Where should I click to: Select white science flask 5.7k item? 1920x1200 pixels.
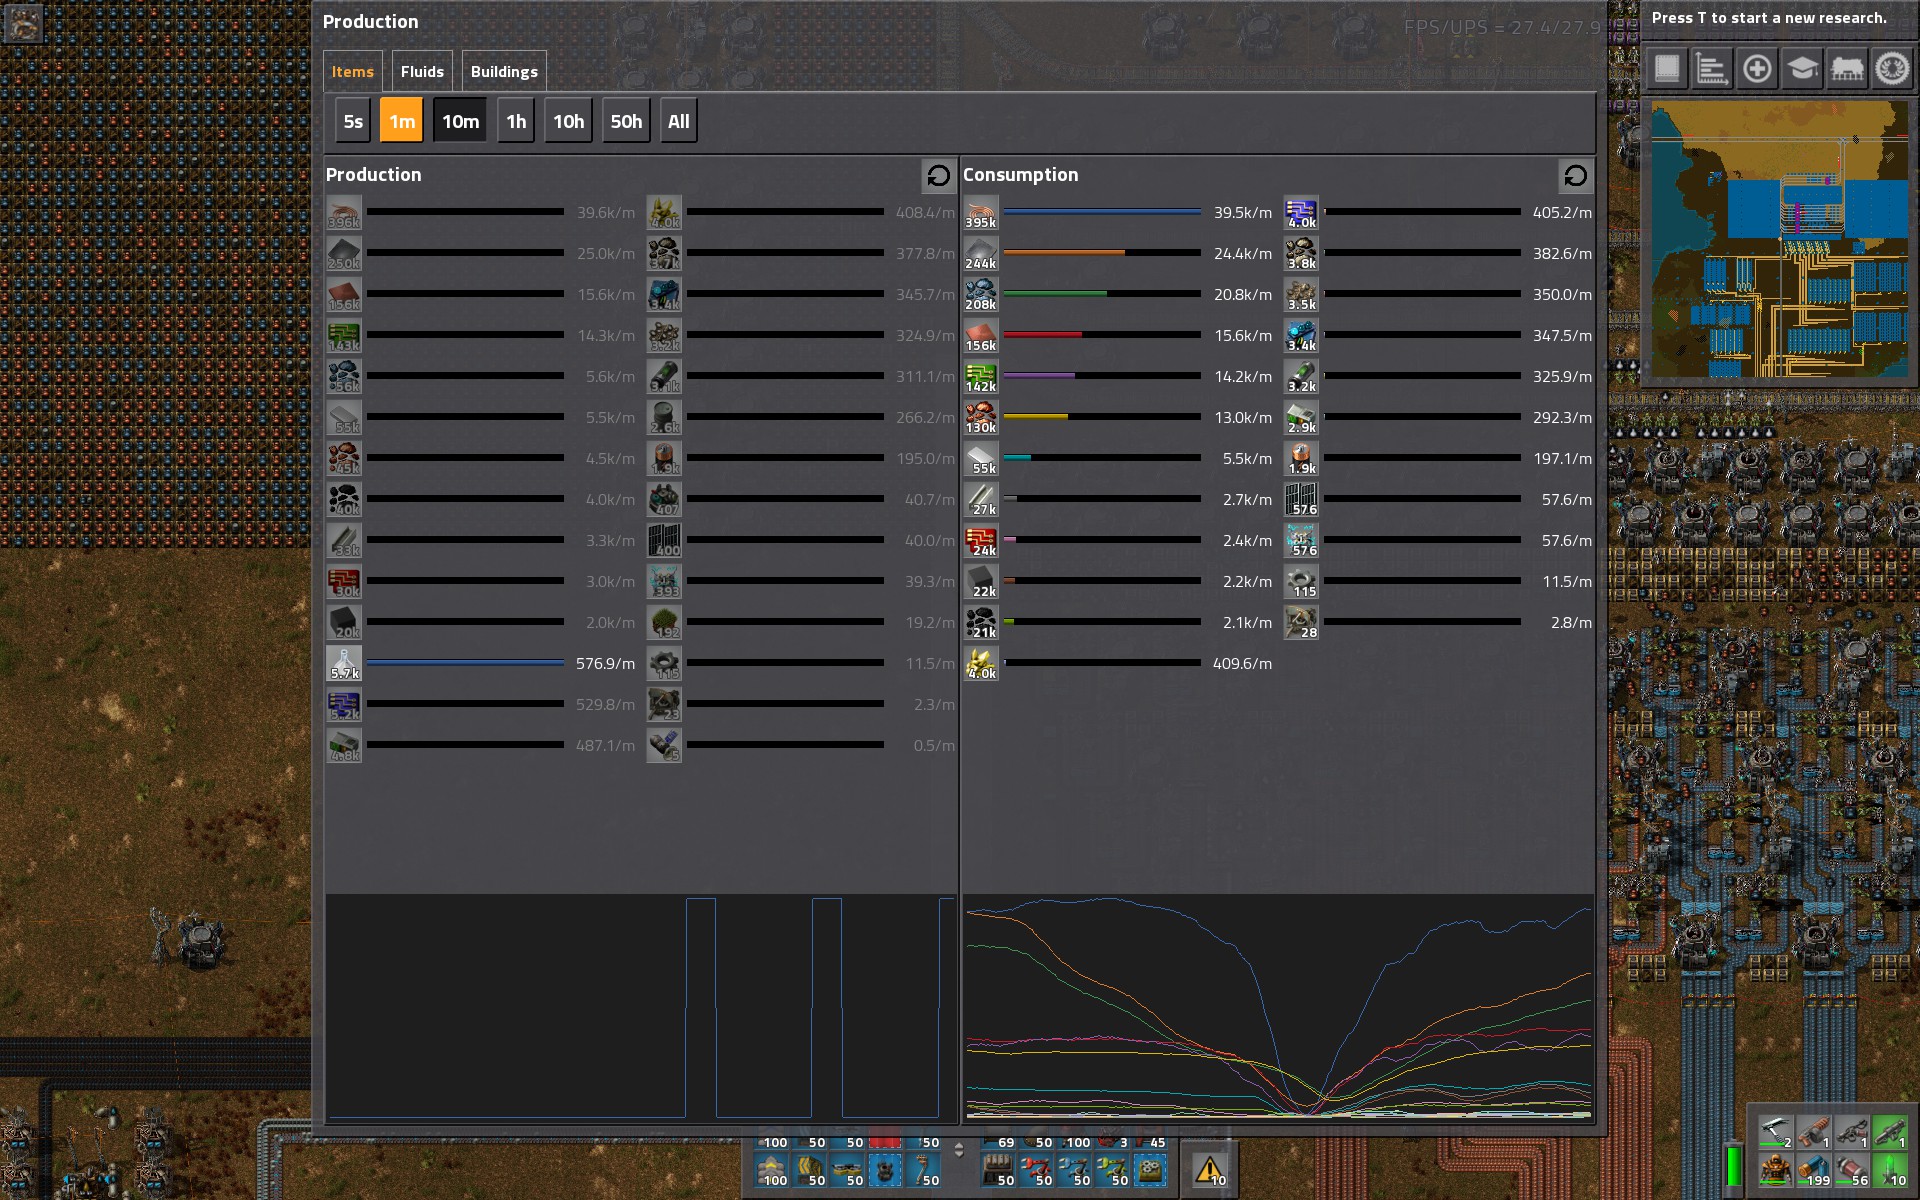pos(344,664)
